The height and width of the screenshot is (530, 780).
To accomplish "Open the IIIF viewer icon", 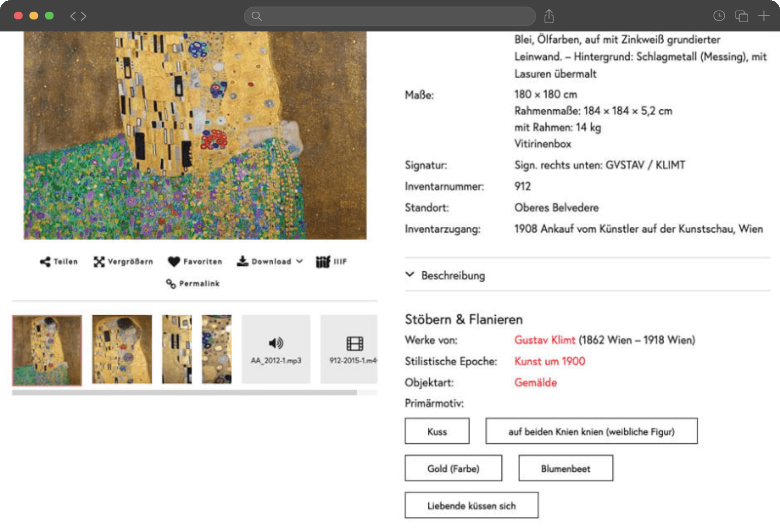I will (x=323, y=262).
